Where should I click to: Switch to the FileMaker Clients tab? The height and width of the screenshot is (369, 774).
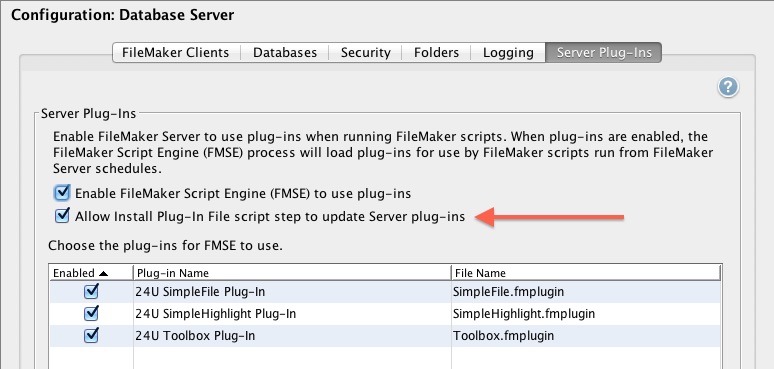coord(176,52)
